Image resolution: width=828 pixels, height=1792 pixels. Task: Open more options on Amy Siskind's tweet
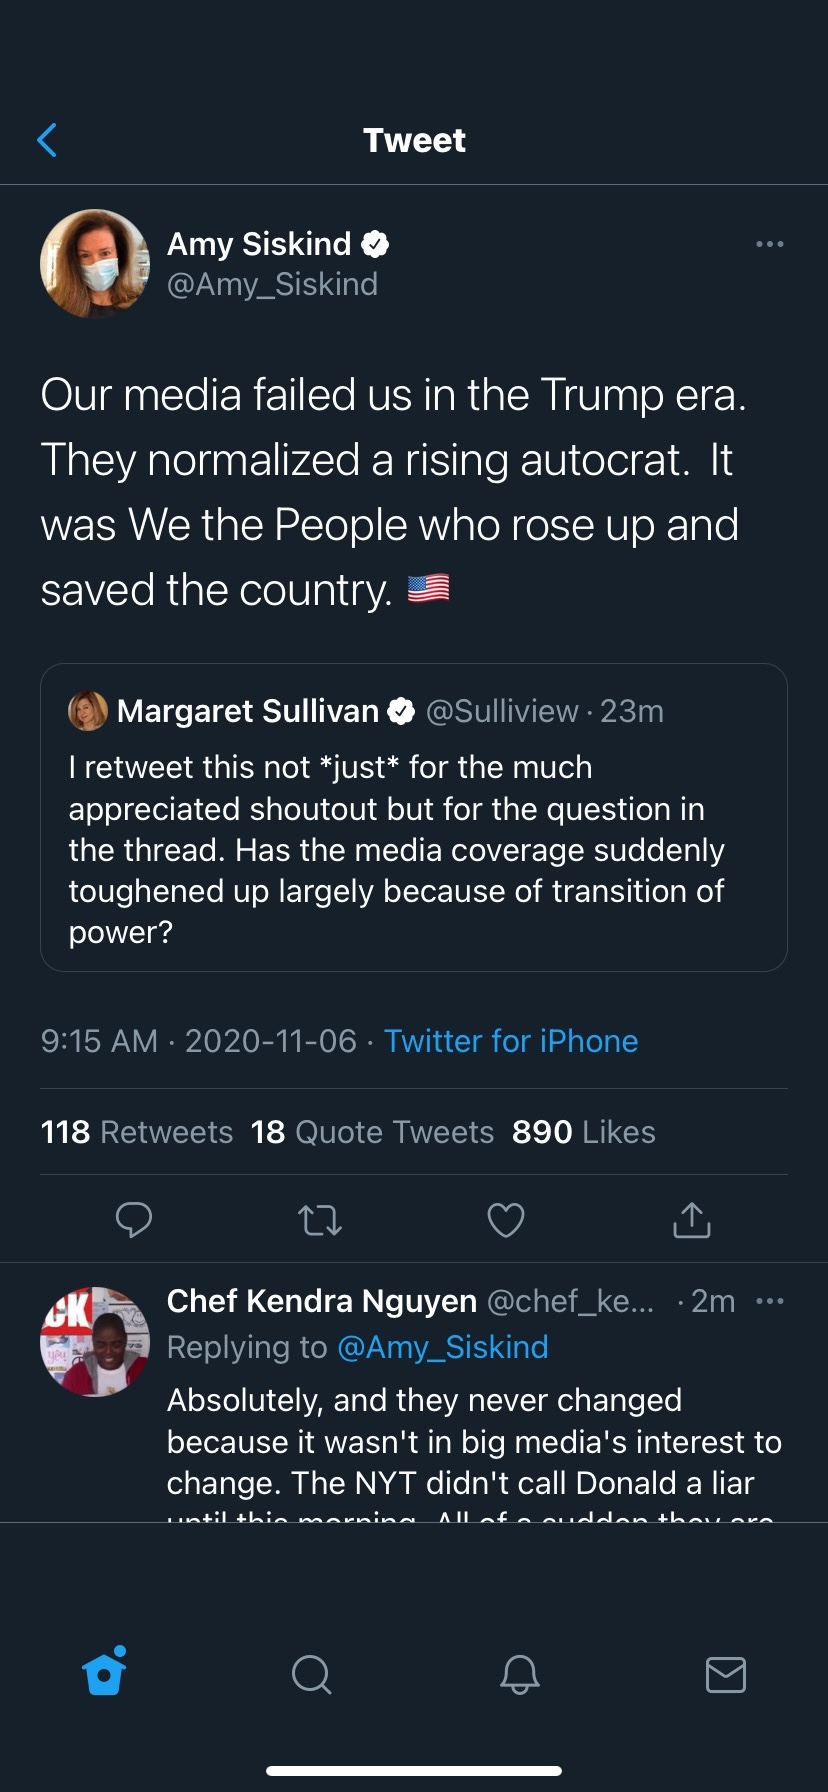coord(769,244)
